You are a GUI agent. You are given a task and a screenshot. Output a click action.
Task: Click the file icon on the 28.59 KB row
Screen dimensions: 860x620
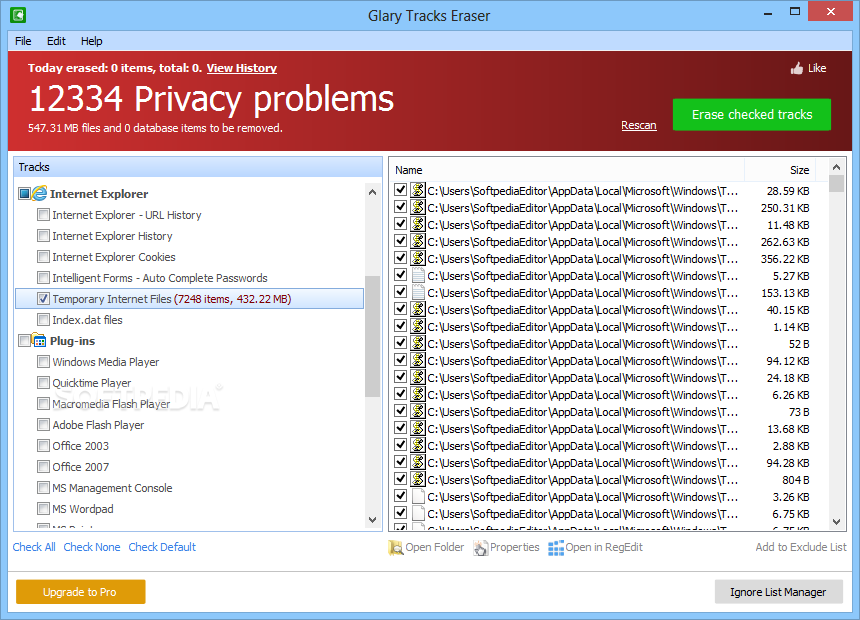click(418, 190)
